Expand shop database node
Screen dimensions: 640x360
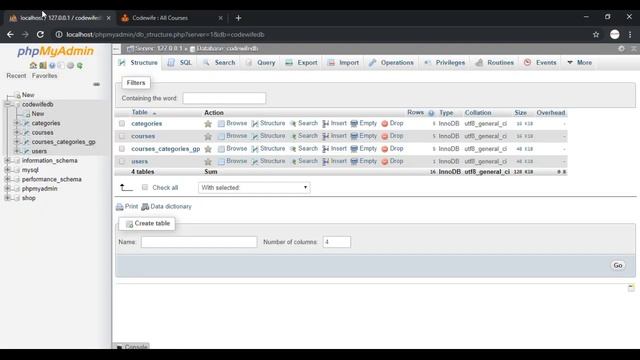tap(7, 198)
